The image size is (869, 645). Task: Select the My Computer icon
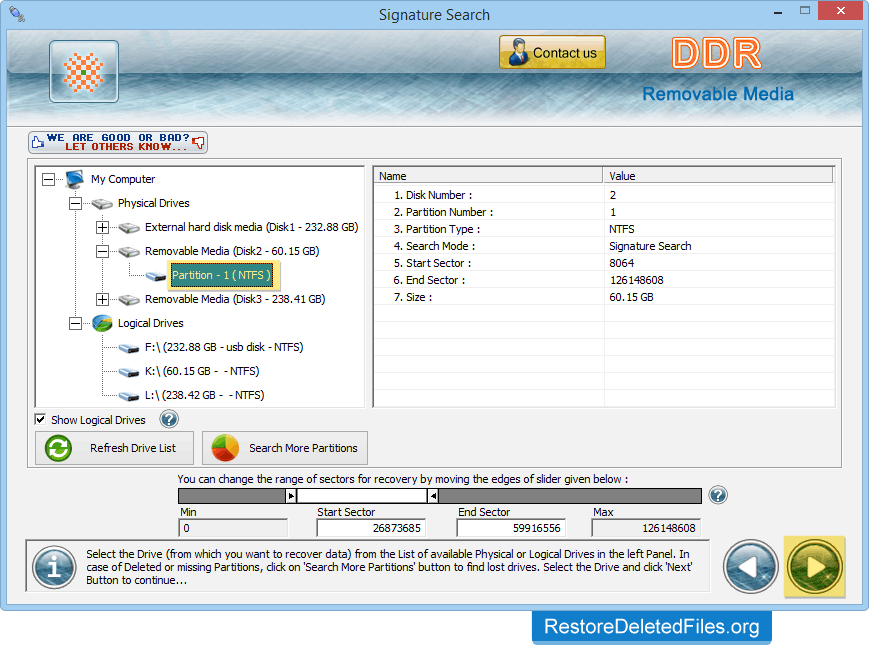[x=75, y=179]
